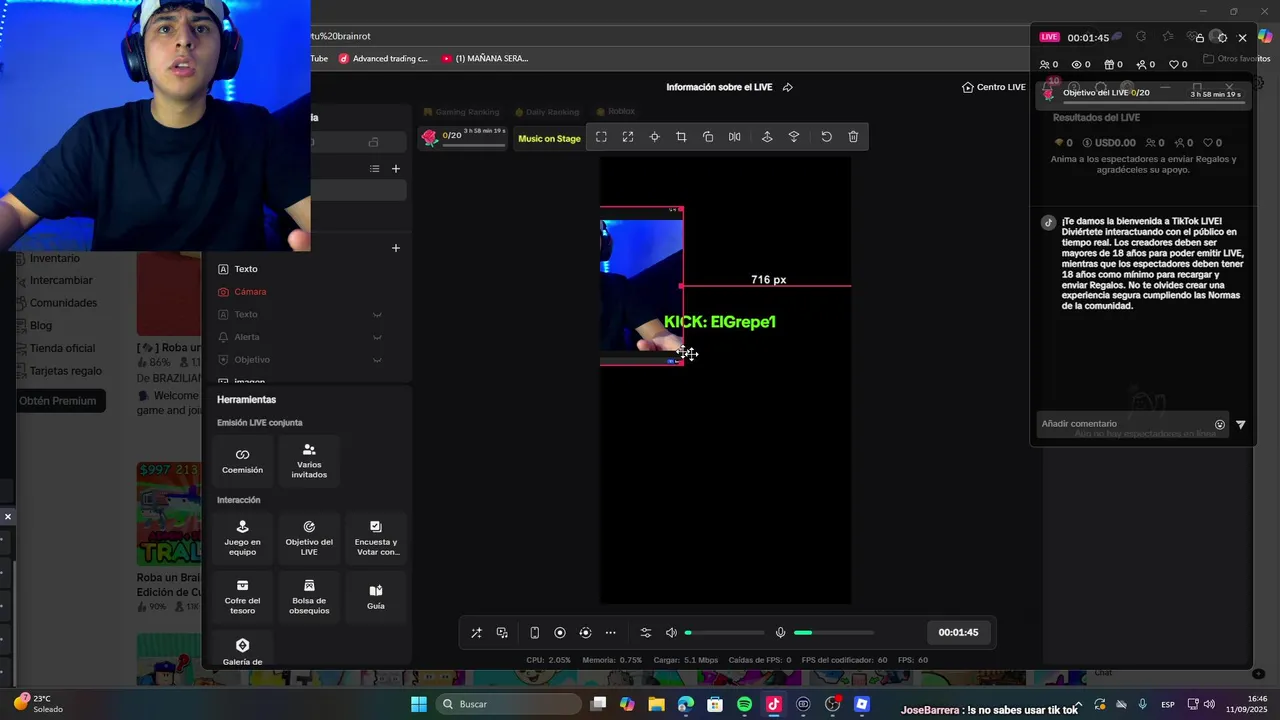Click Obtén Premium in Roblox sidebar
1280x720 pixels.
tap(57, 401)
